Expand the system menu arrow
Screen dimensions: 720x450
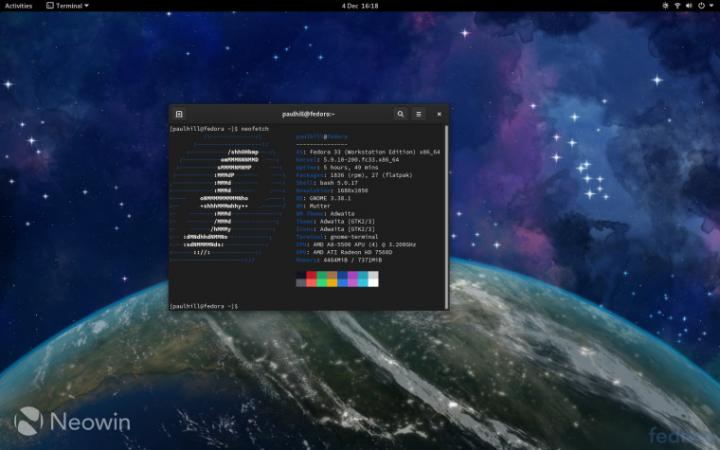[x=711, y=6]
